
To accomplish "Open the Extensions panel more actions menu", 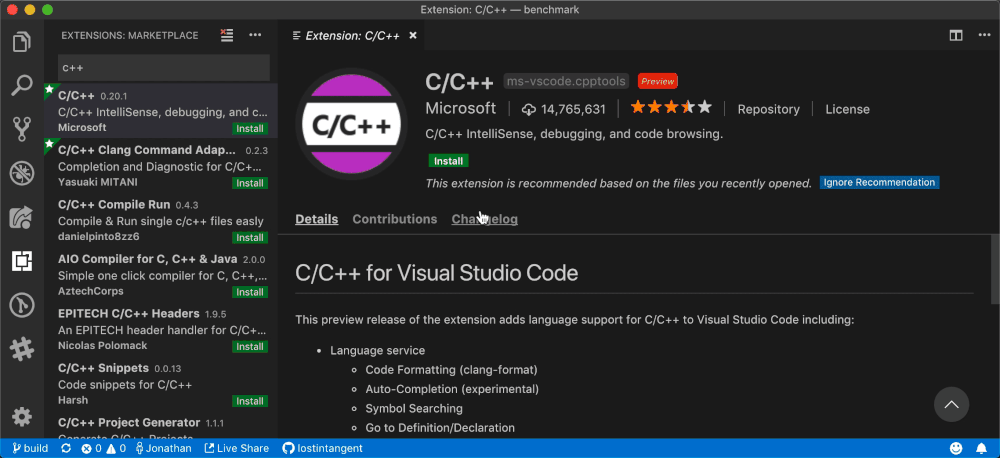I will click(255, 35).
